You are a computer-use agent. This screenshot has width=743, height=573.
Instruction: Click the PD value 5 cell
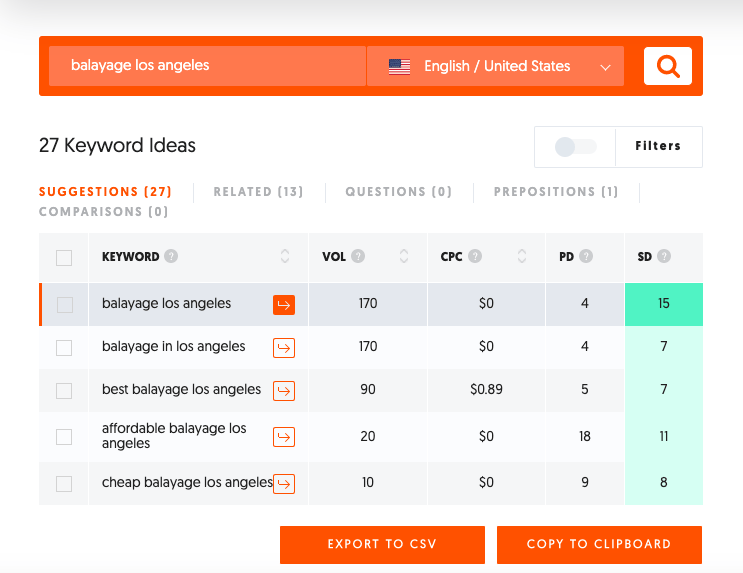(585, 389)
